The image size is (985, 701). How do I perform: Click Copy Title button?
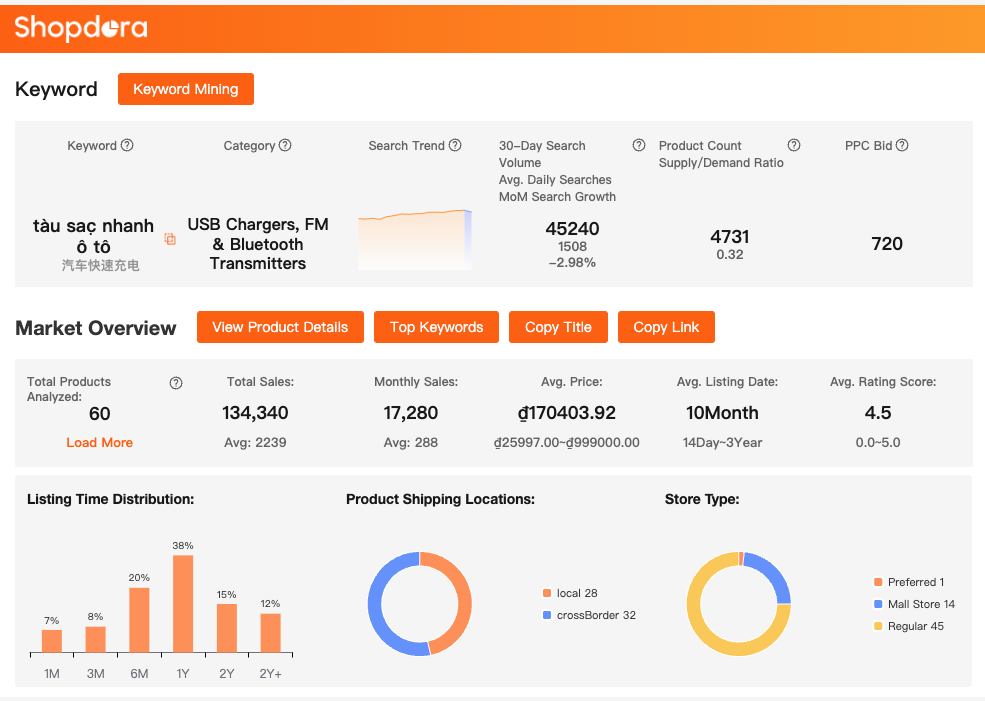pyautogui.click(x=558, y=327)
